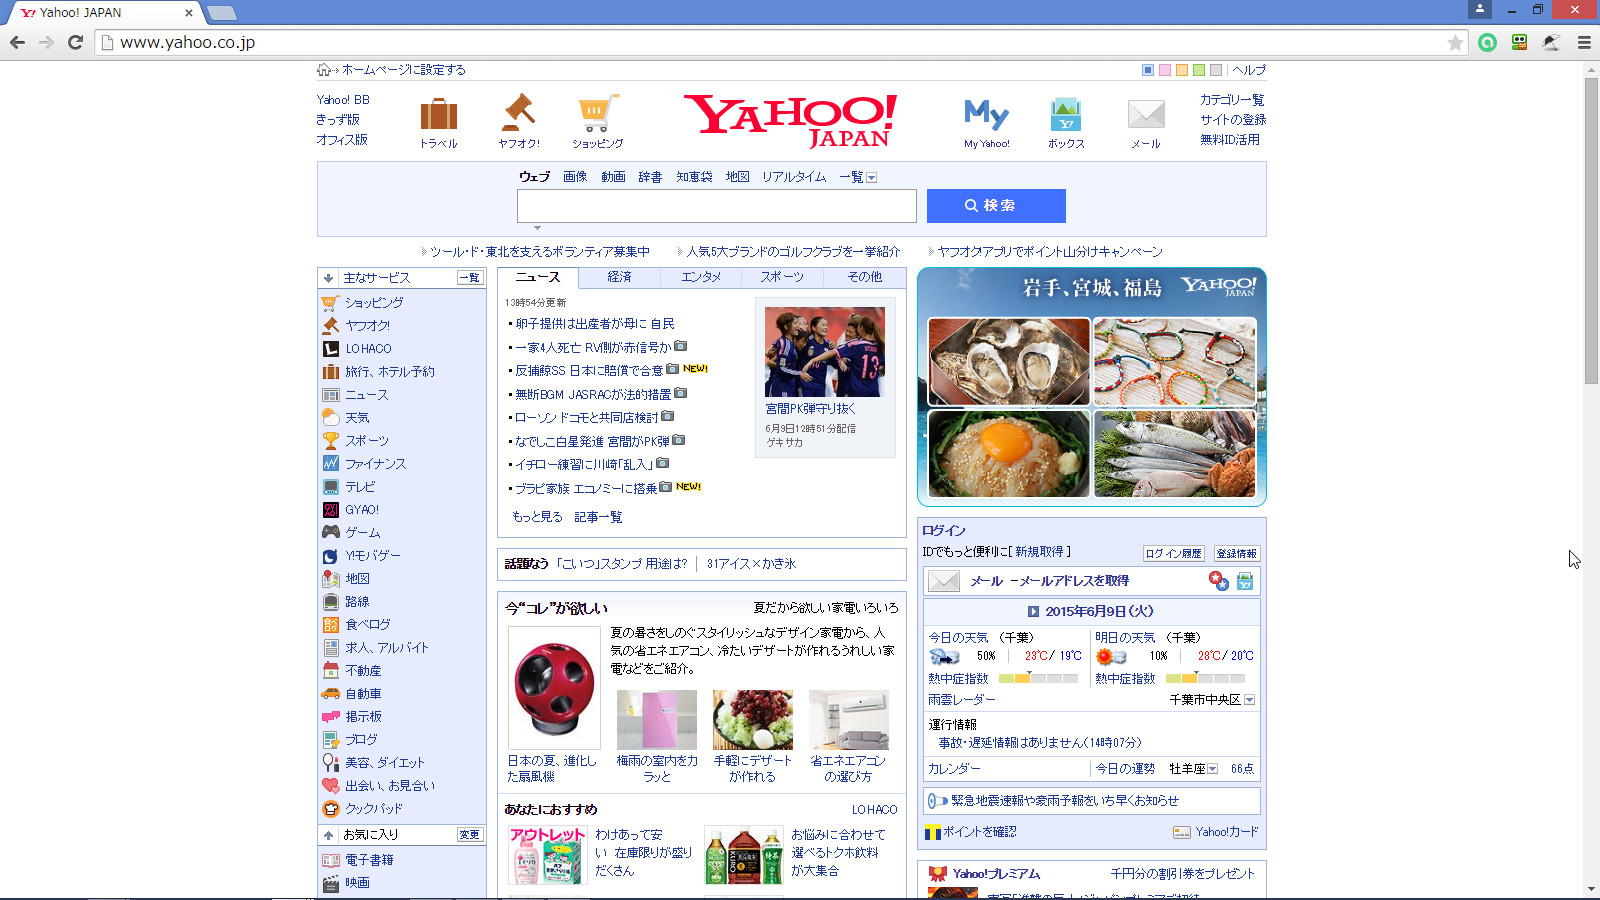Click oyster photo in 岩手,宮城,福島 banner
1600x900 pixels.
click(1009, 362)
